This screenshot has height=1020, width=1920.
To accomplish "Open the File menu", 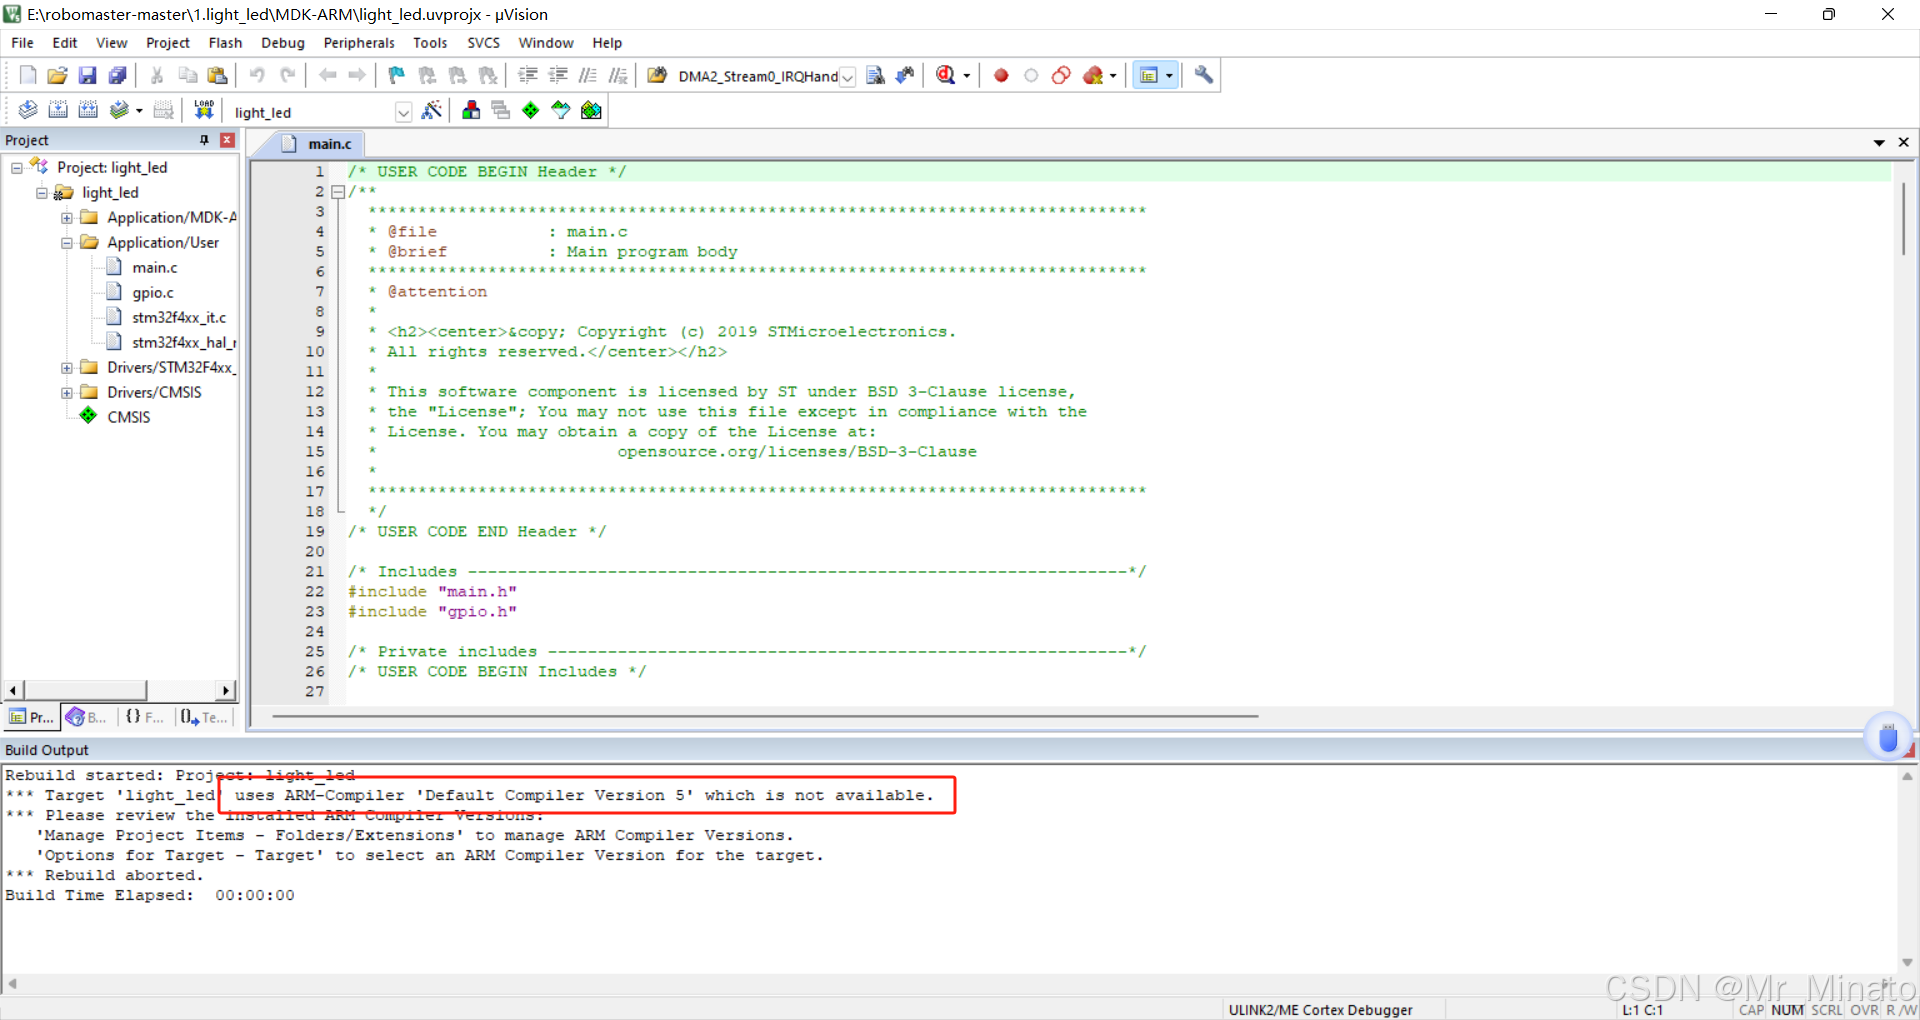I will pos(22,43).
